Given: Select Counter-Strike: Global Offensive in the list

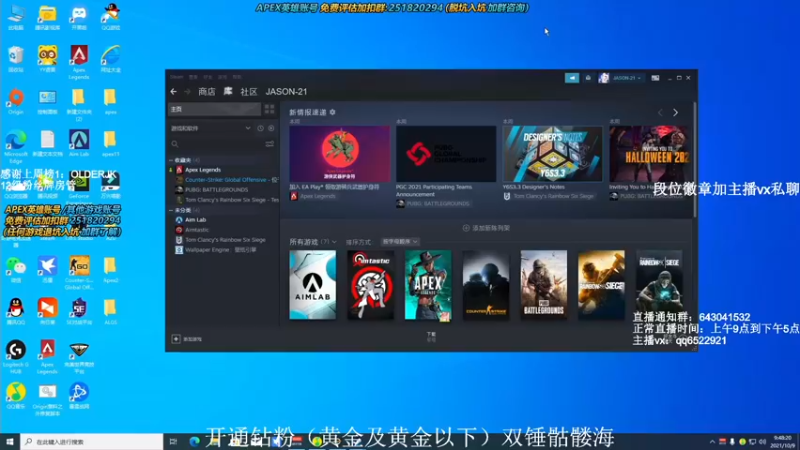Looking at the screenshot, I should [227, 180].
